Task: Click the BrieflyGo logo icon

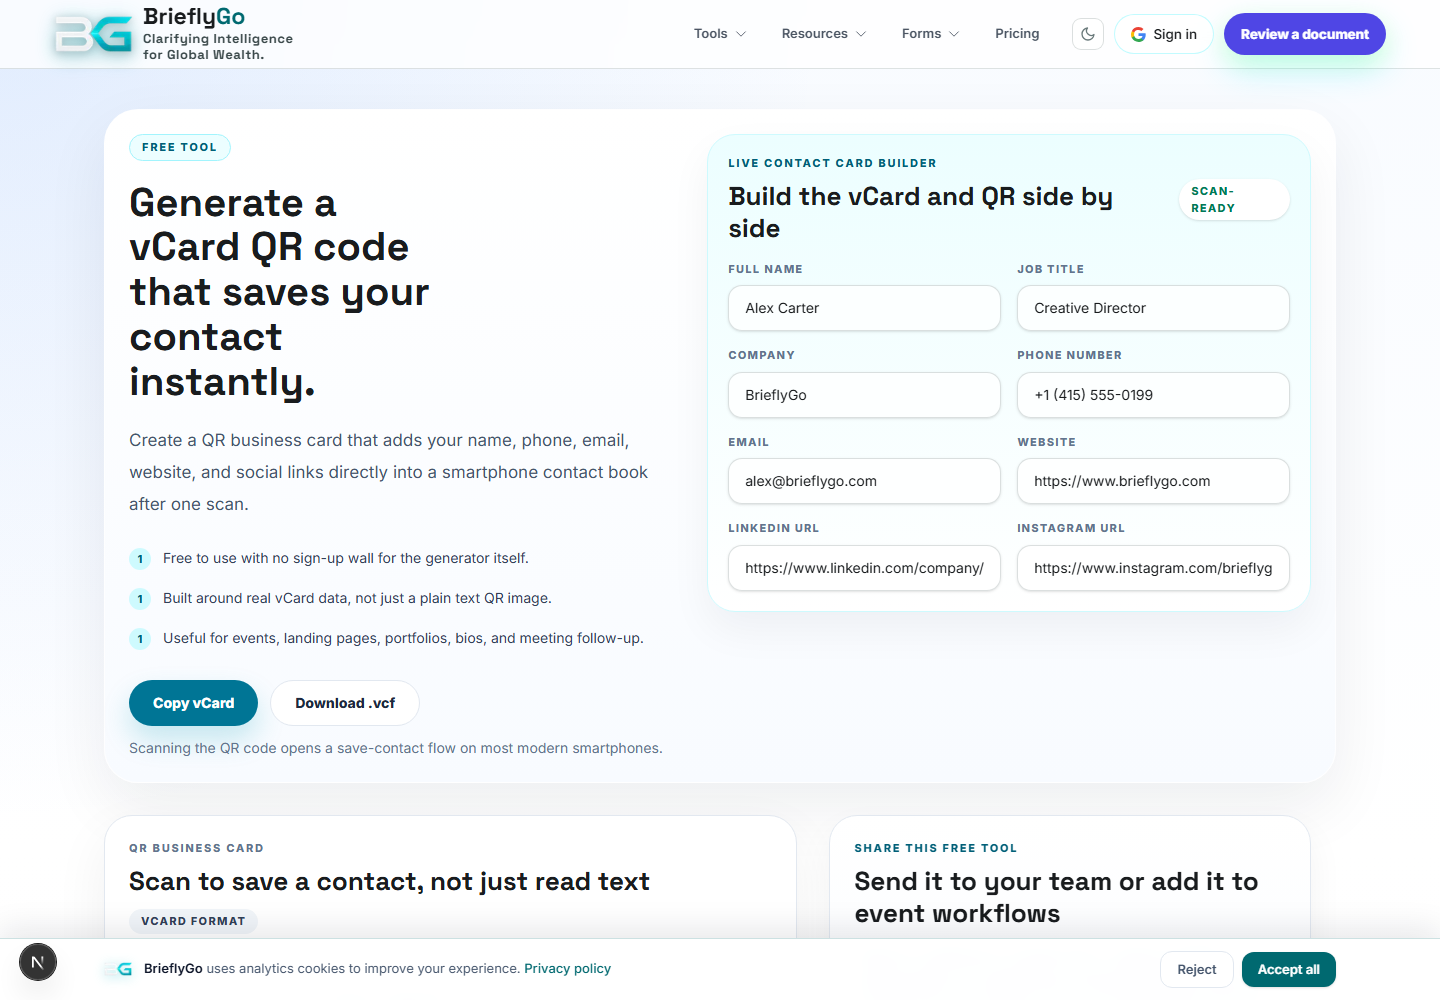Action: click(x=93, y=34)
